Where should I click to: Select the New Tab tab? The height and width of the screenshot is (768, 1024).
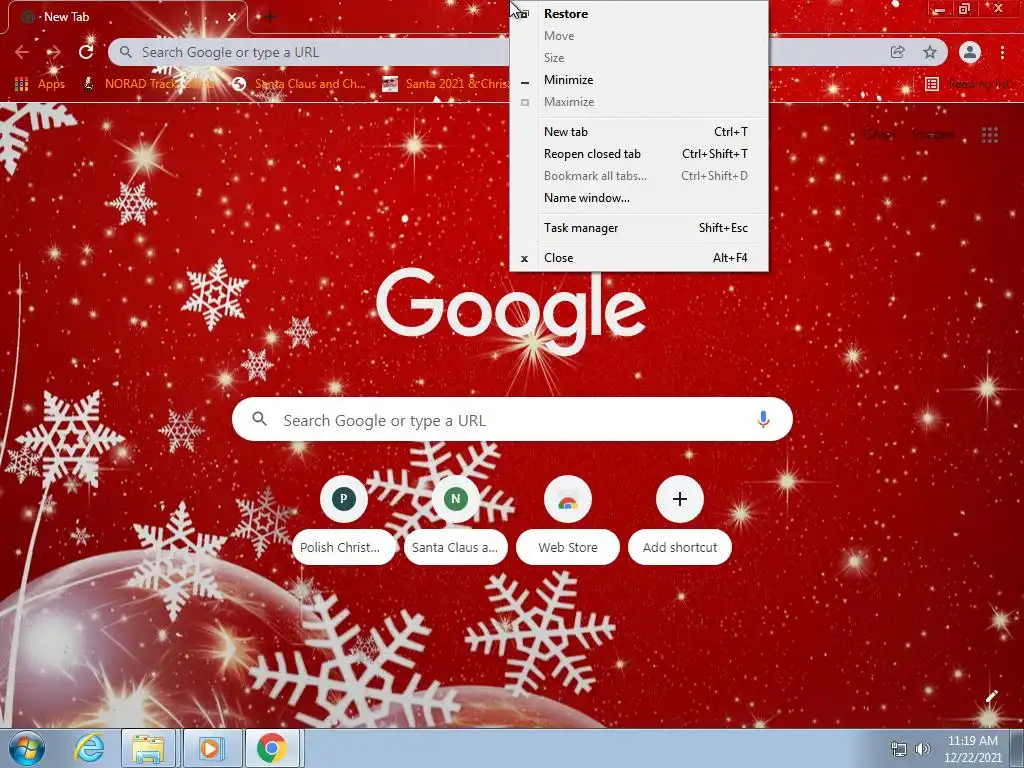click(127, 17)
